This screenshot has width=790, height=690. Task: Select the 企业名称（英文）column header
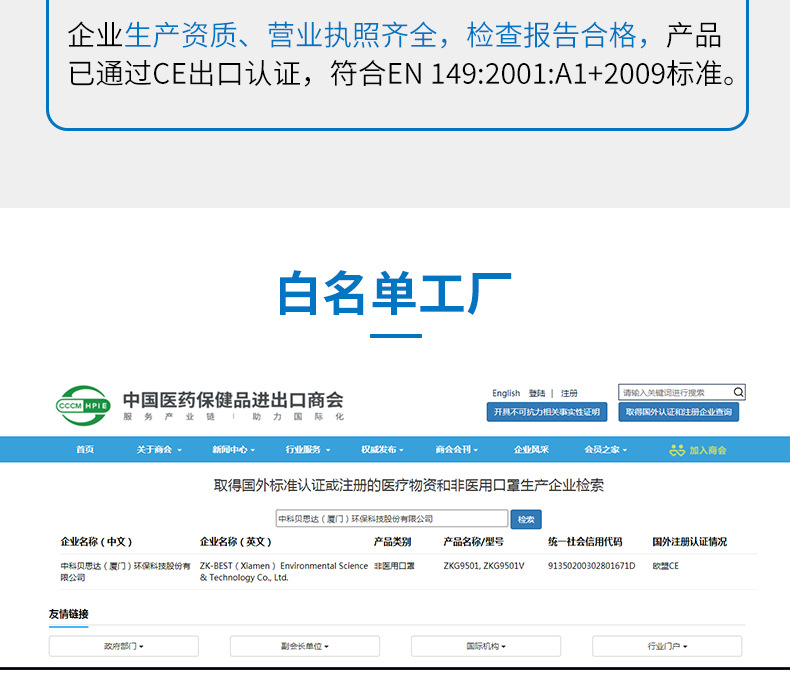coord(235,542)
